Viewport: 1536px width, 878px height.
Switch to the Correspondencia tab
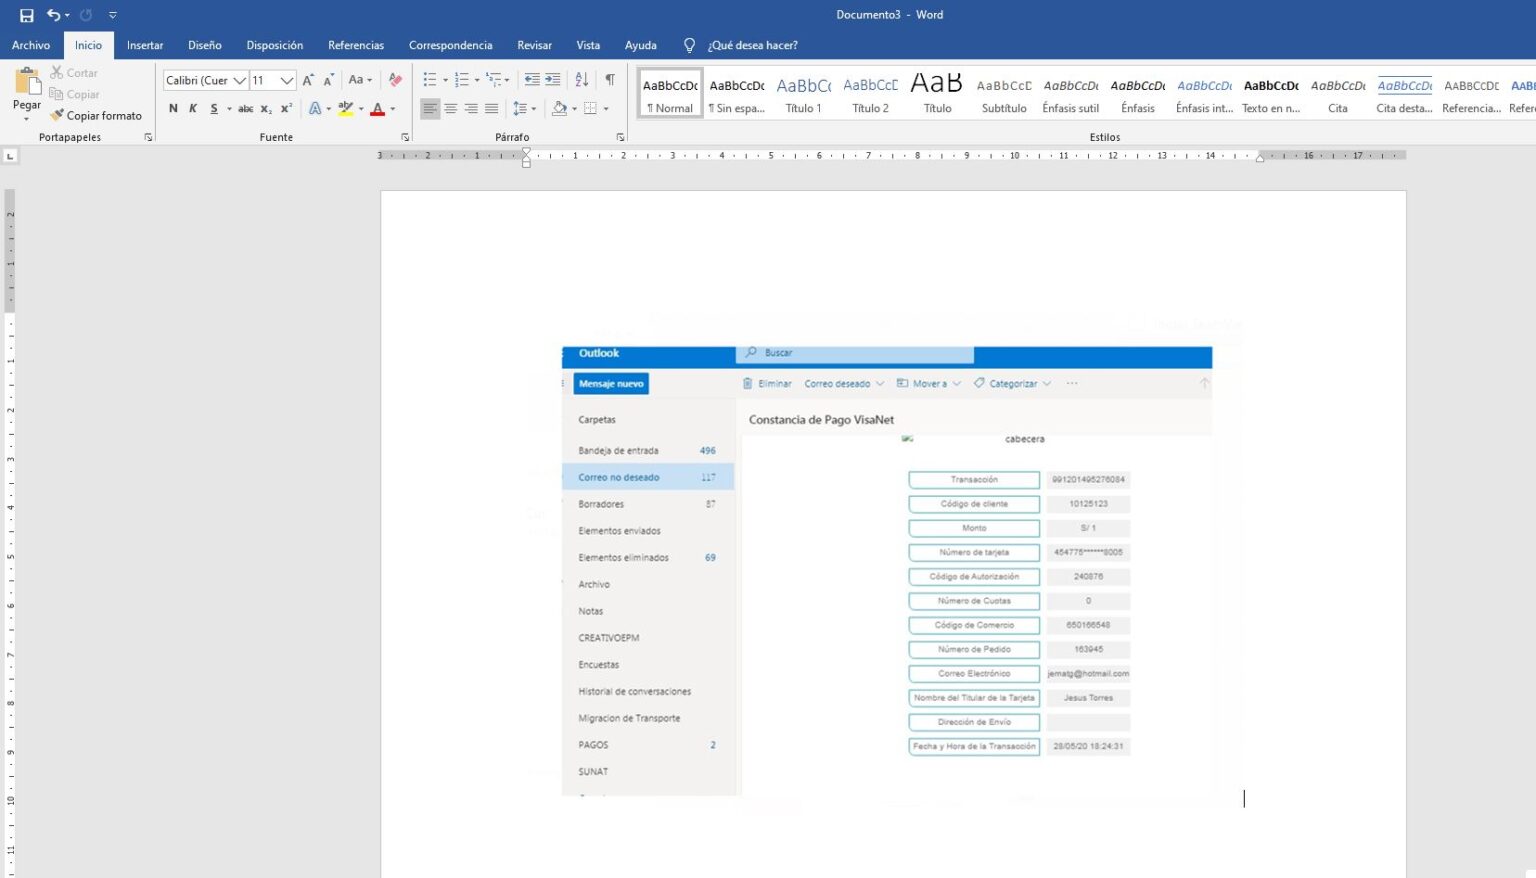tap(450, 45)
